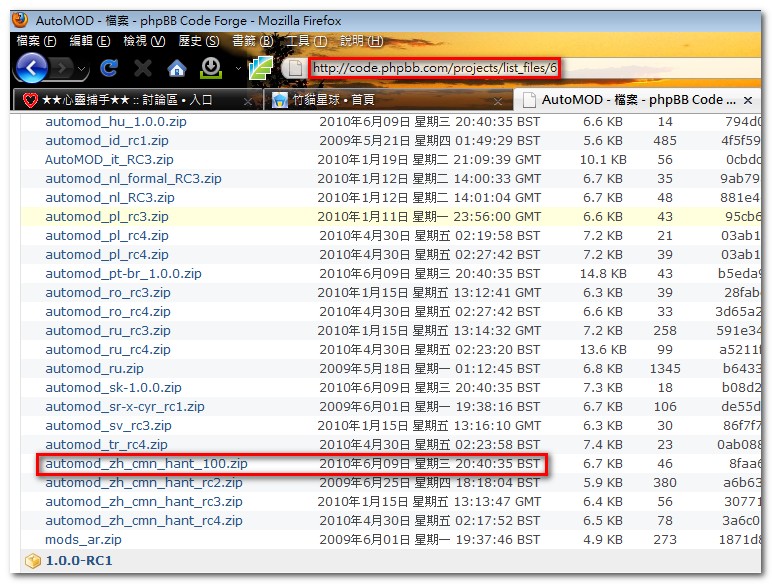The width and height of the screenshot is (772, 584).
Task: Open the 編輯 (E) menu
Action: click(90, 41)
